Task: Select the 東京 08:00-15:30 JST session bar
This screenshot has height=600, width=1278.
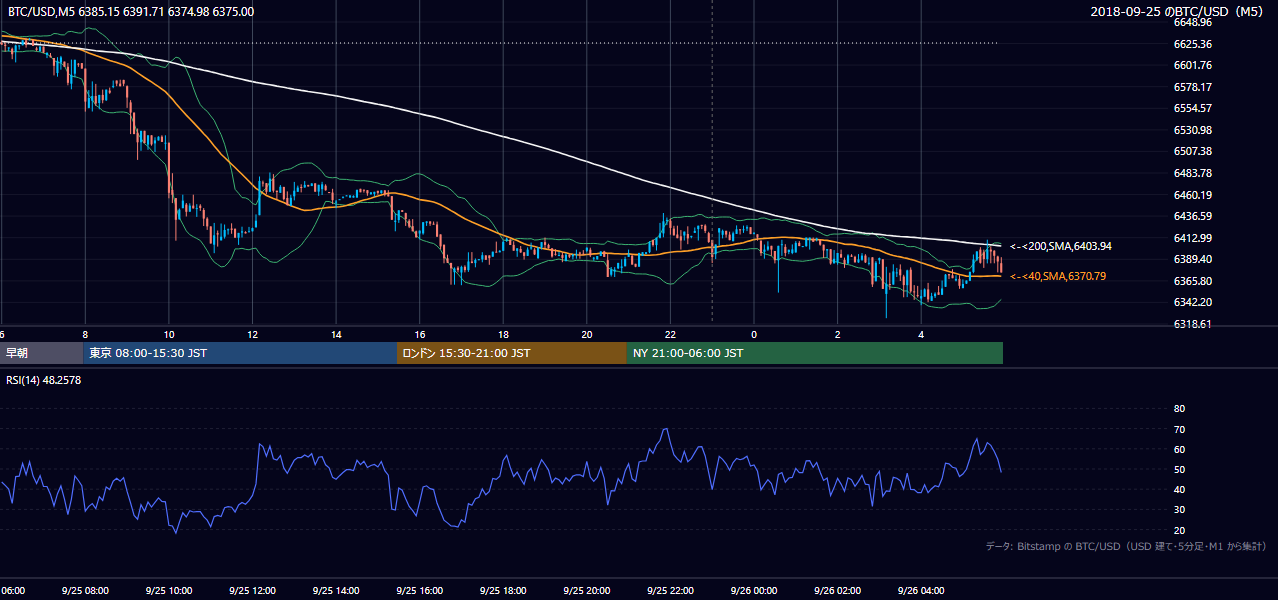Action: [x=240, y=353]
